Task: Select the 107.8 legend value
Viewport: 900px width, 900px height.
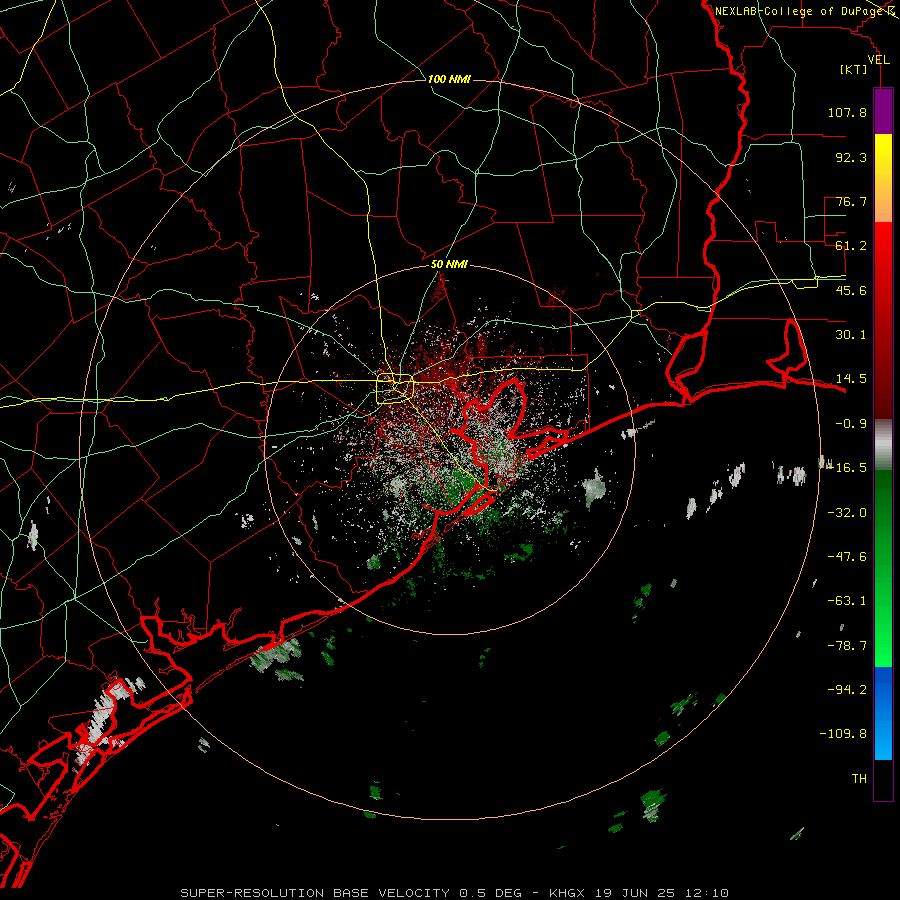Action: 847,112
